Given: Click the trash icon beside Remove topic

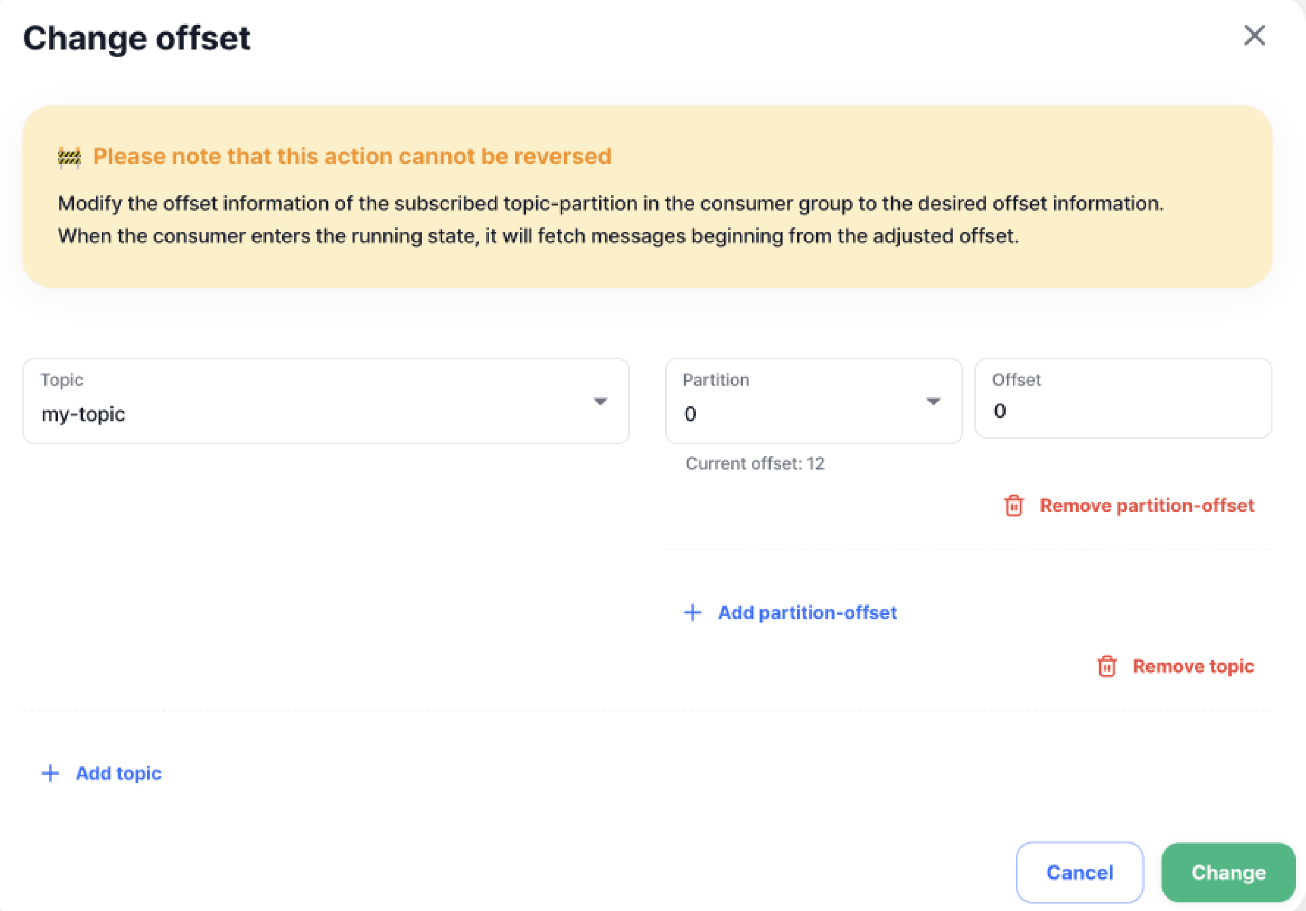Looking at the screenshot, I should point(1107,666).
